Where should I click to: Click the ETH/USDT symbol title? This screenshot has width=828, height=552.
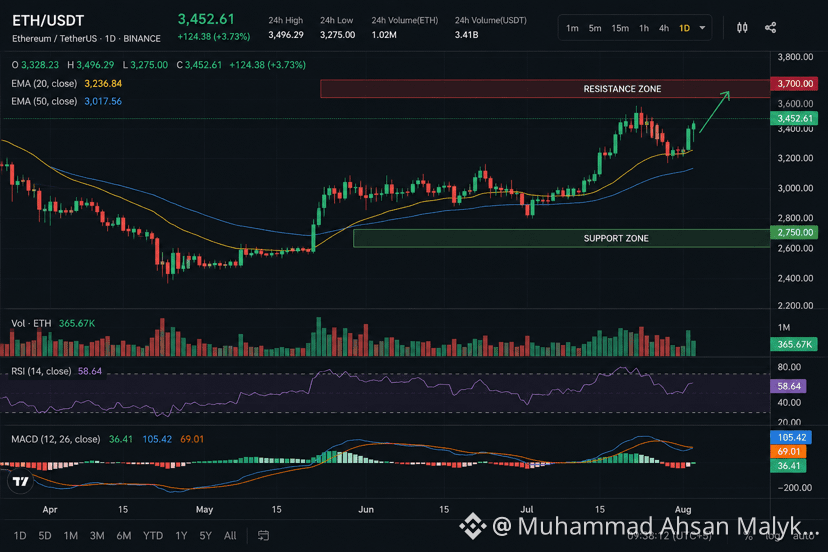click(x=48, y=21)
